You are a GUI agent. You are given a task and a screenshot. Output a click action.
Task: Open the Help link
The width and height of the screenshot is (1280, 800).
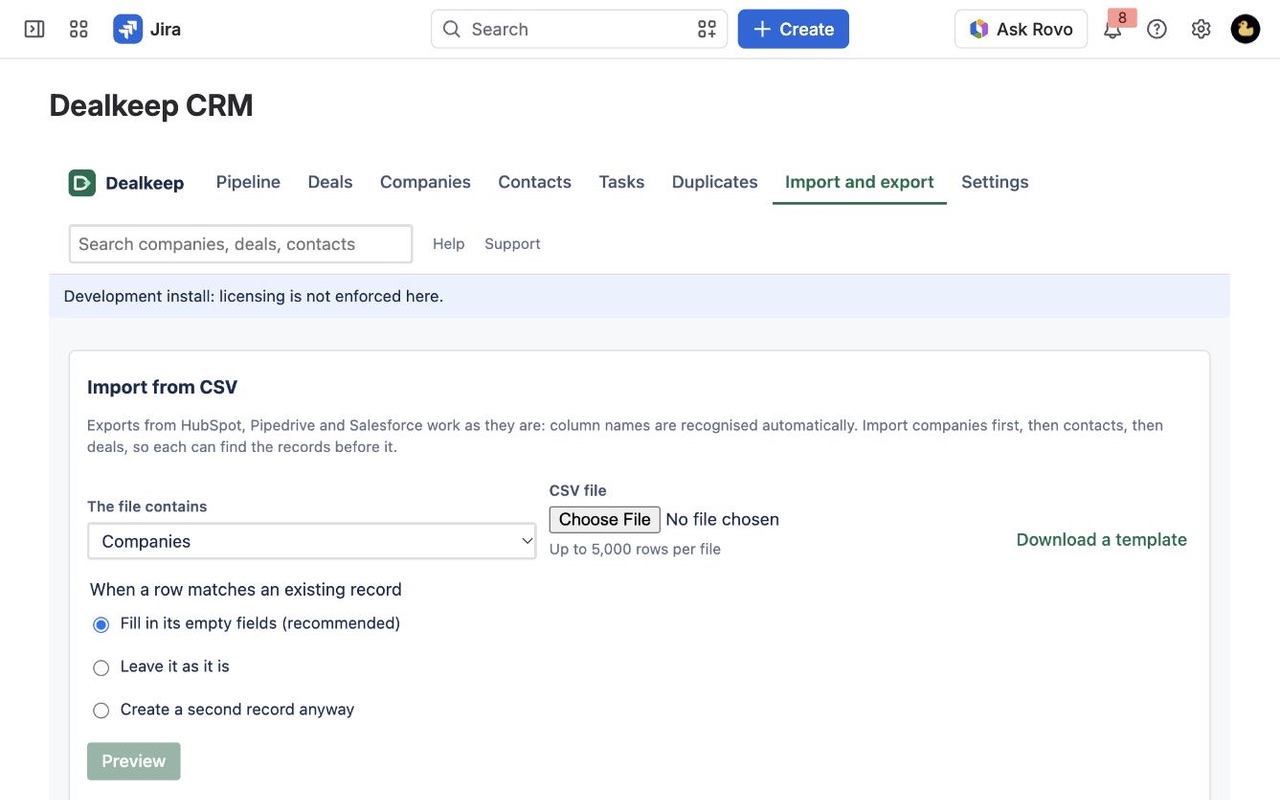point(449,244)
